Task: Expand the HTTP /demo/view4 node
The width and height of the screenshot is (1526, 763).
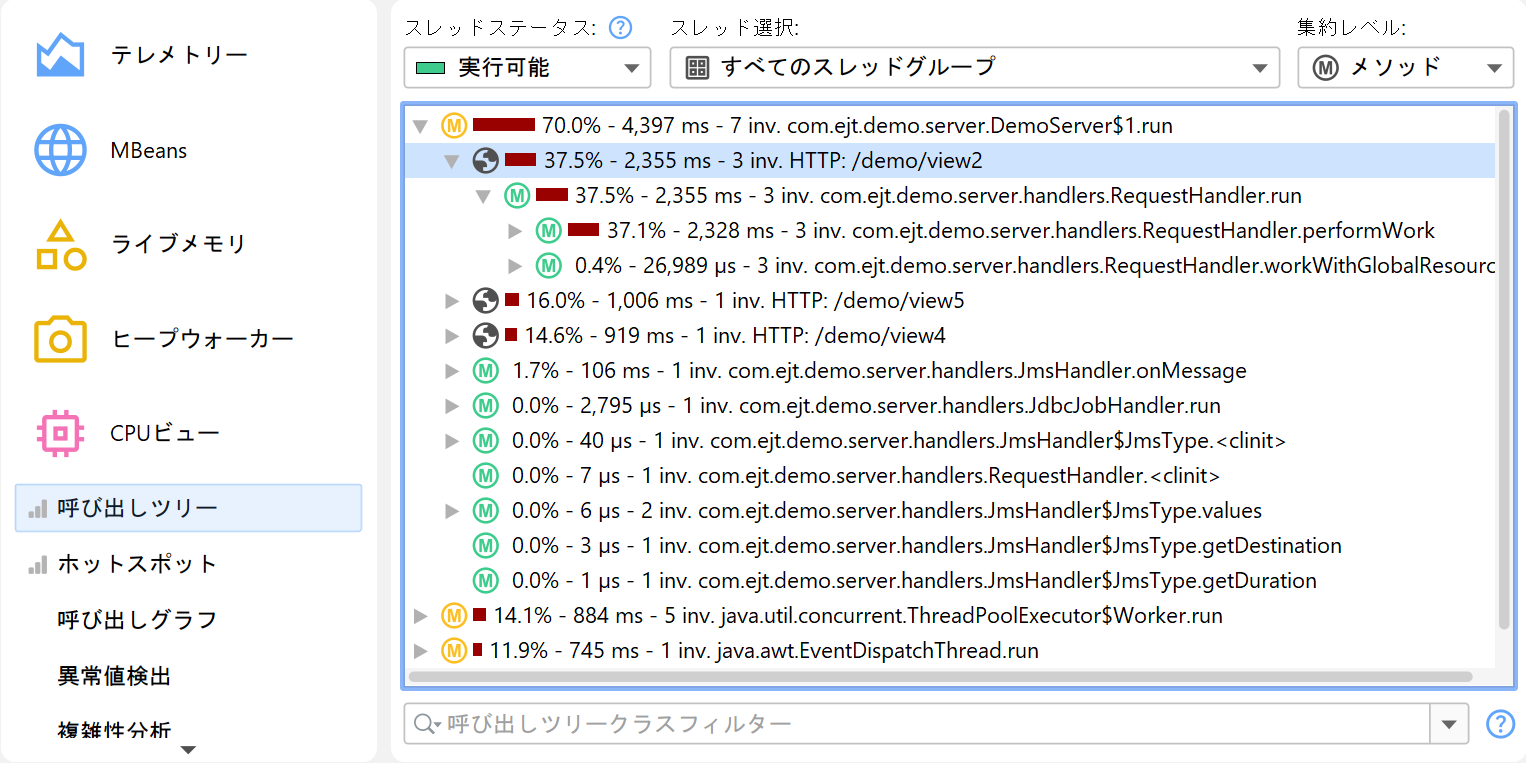Action: tap(452, 336)
